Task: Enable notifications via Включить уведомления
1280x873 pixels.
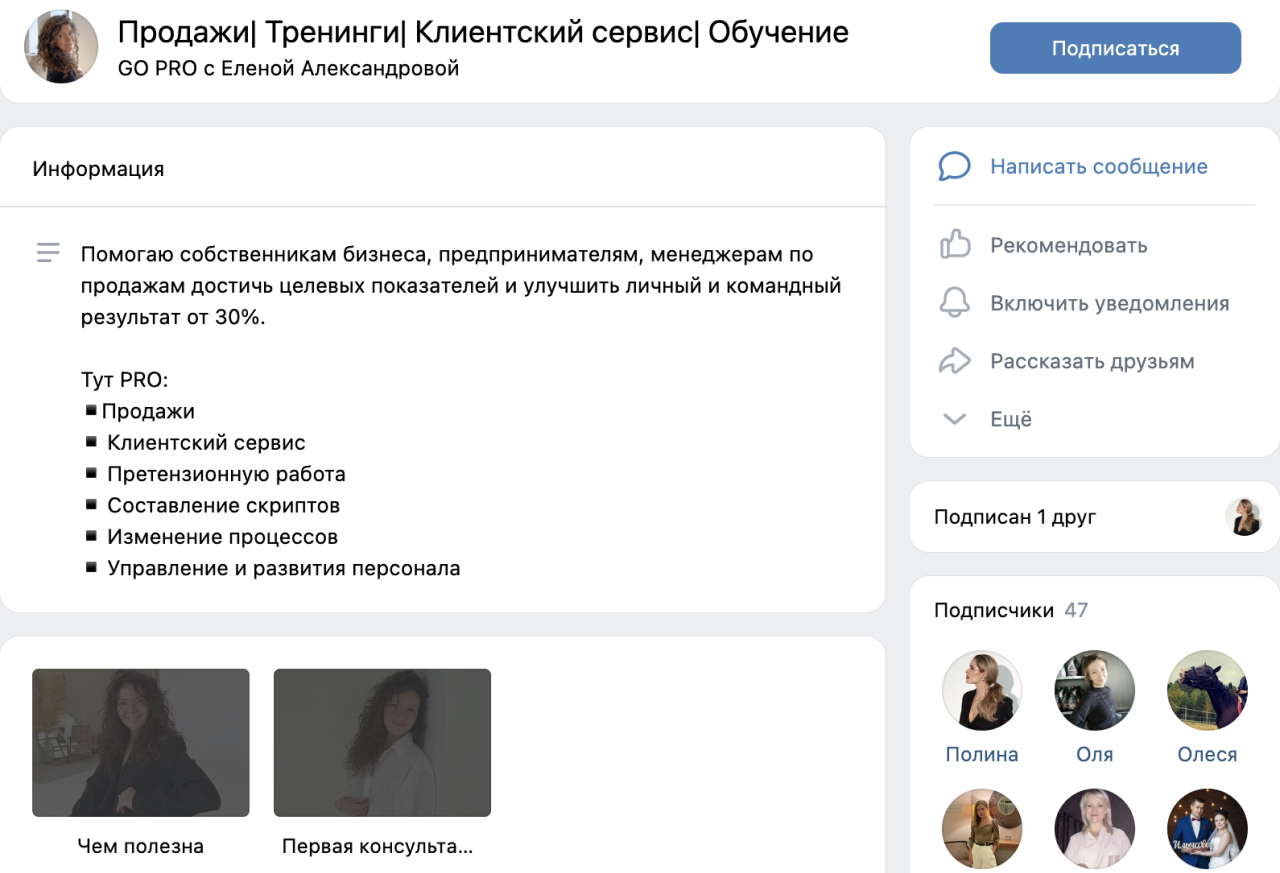Action: click(x=1109, y=303)
